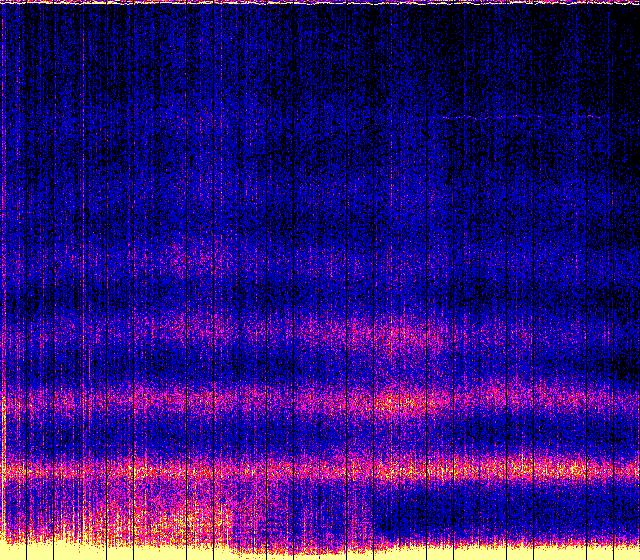This screenshot has width=640, height=560.
Task: Click the white line along the top edge
Action: click(x=320, y=2)
